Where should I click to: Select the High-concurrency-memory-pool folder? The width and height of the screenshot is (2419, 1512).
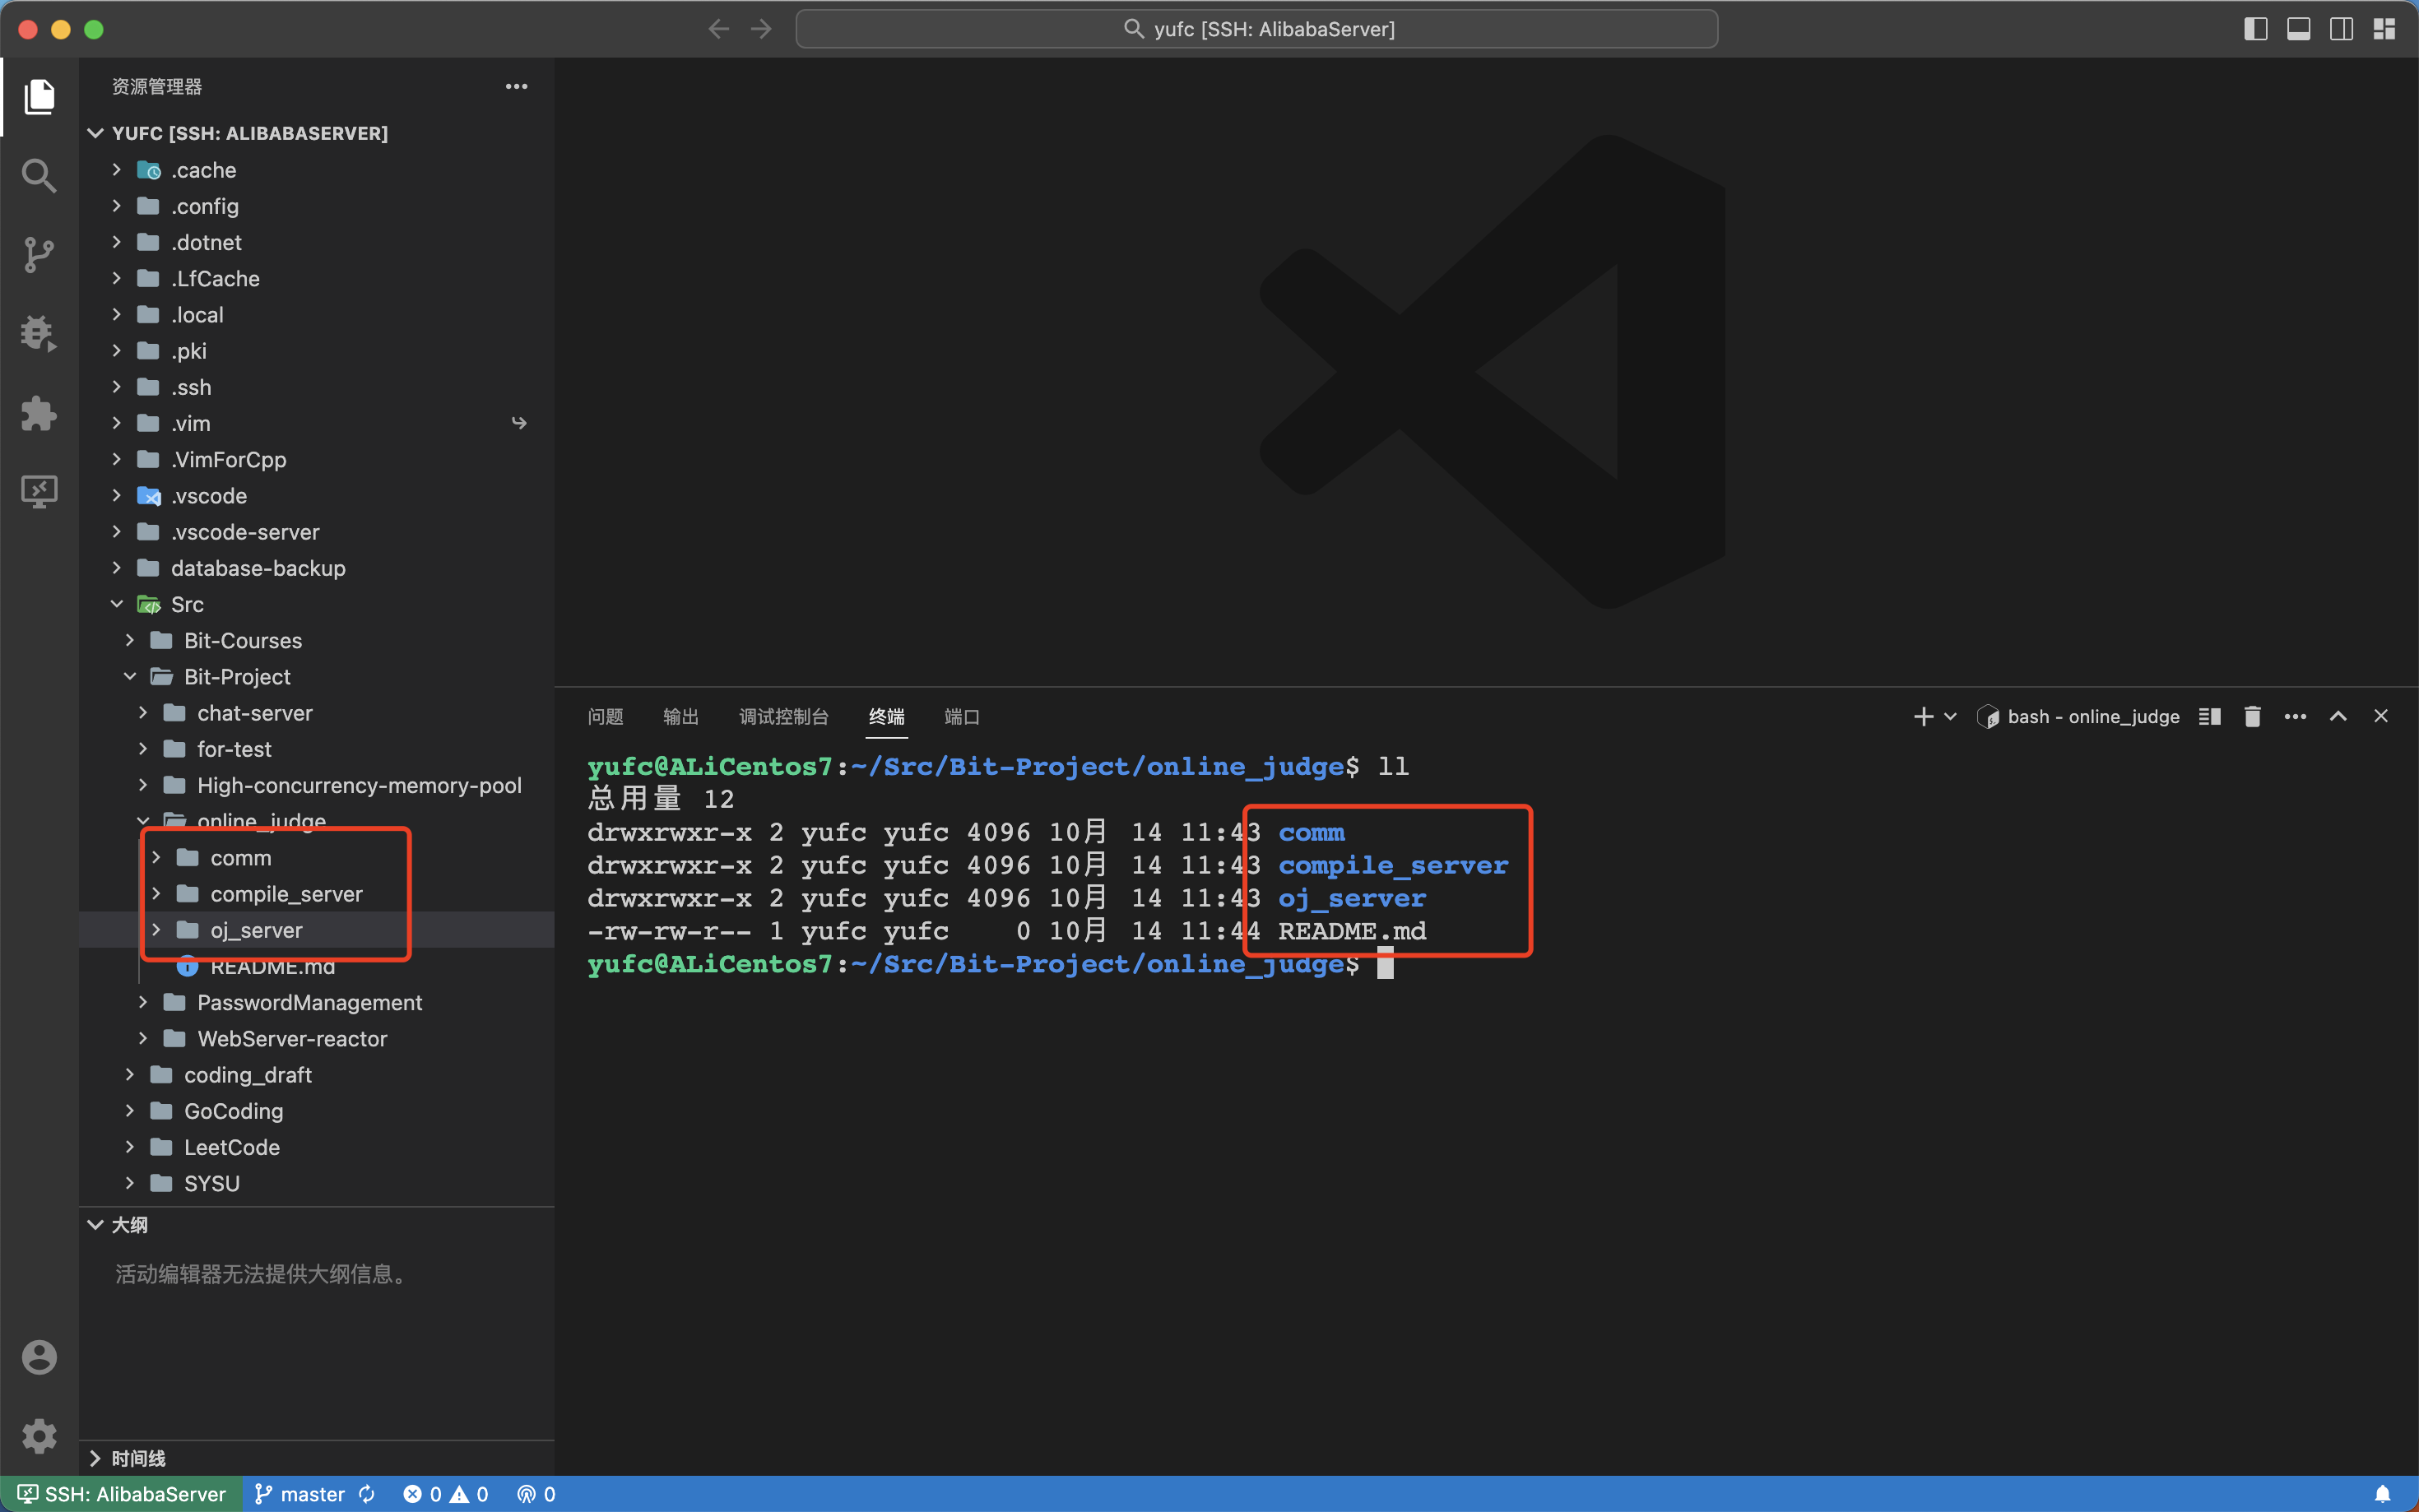[x=316, y=785]
